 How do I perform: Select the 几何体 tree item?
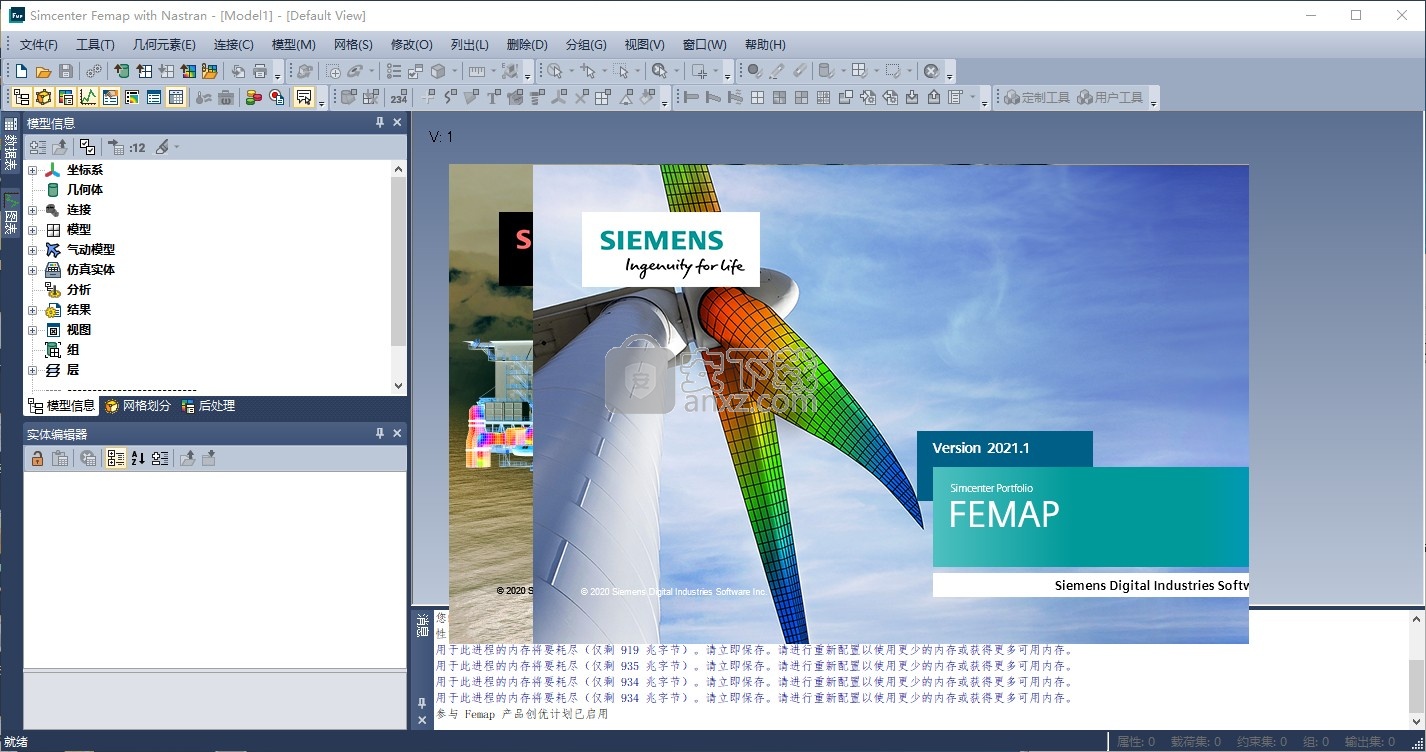click(x=84, y=190)
